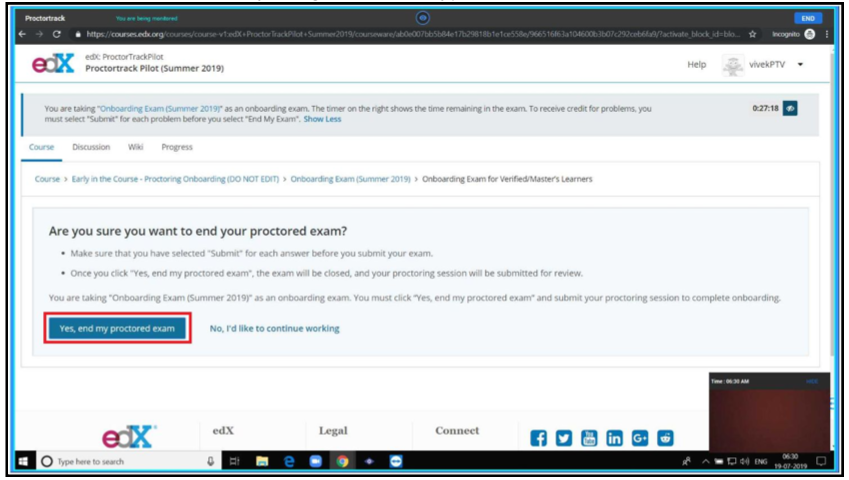Image resolution: width=849 pixels, height=480 pixels.
Task: Switch to the Discussion tab
Action: [91, 147]
